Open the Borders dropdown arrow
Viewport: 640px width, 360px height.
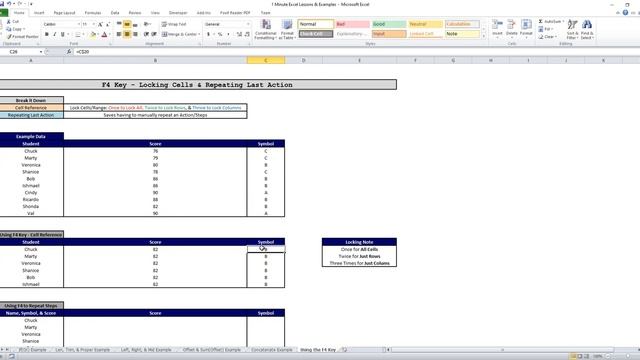83,35
